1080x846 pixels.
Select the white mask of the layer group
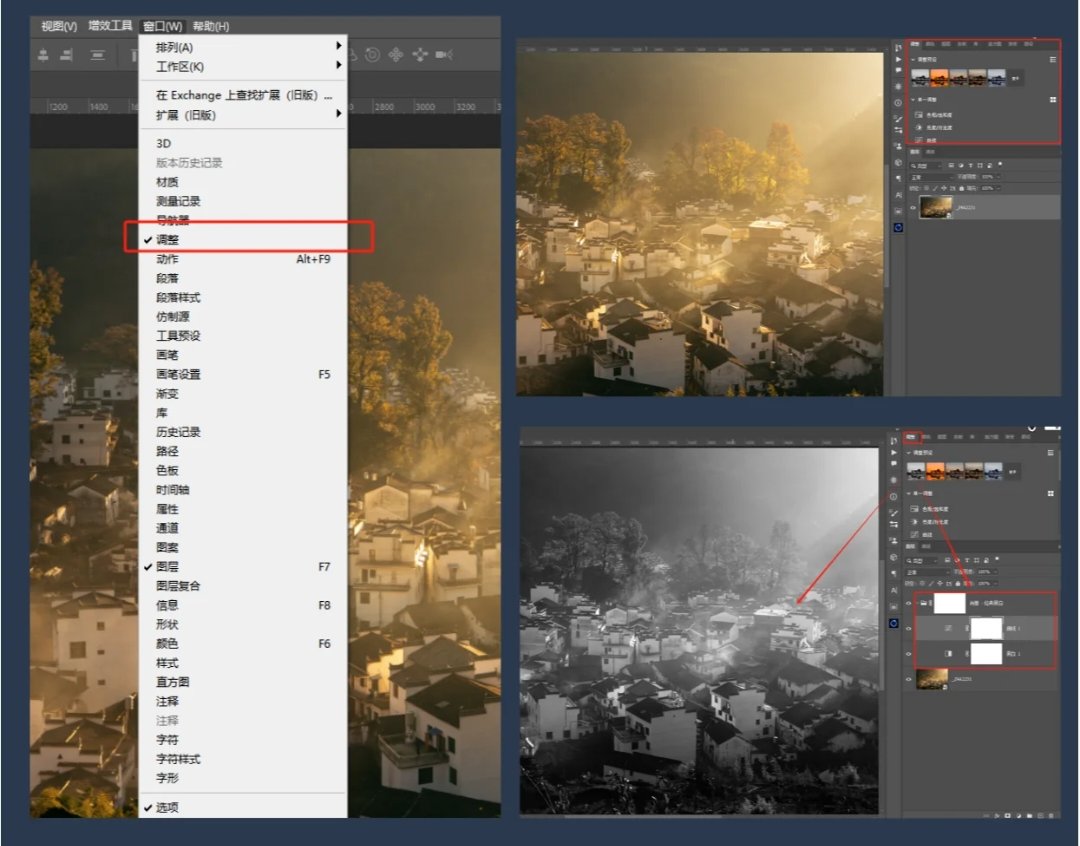[x=950, y=603]
